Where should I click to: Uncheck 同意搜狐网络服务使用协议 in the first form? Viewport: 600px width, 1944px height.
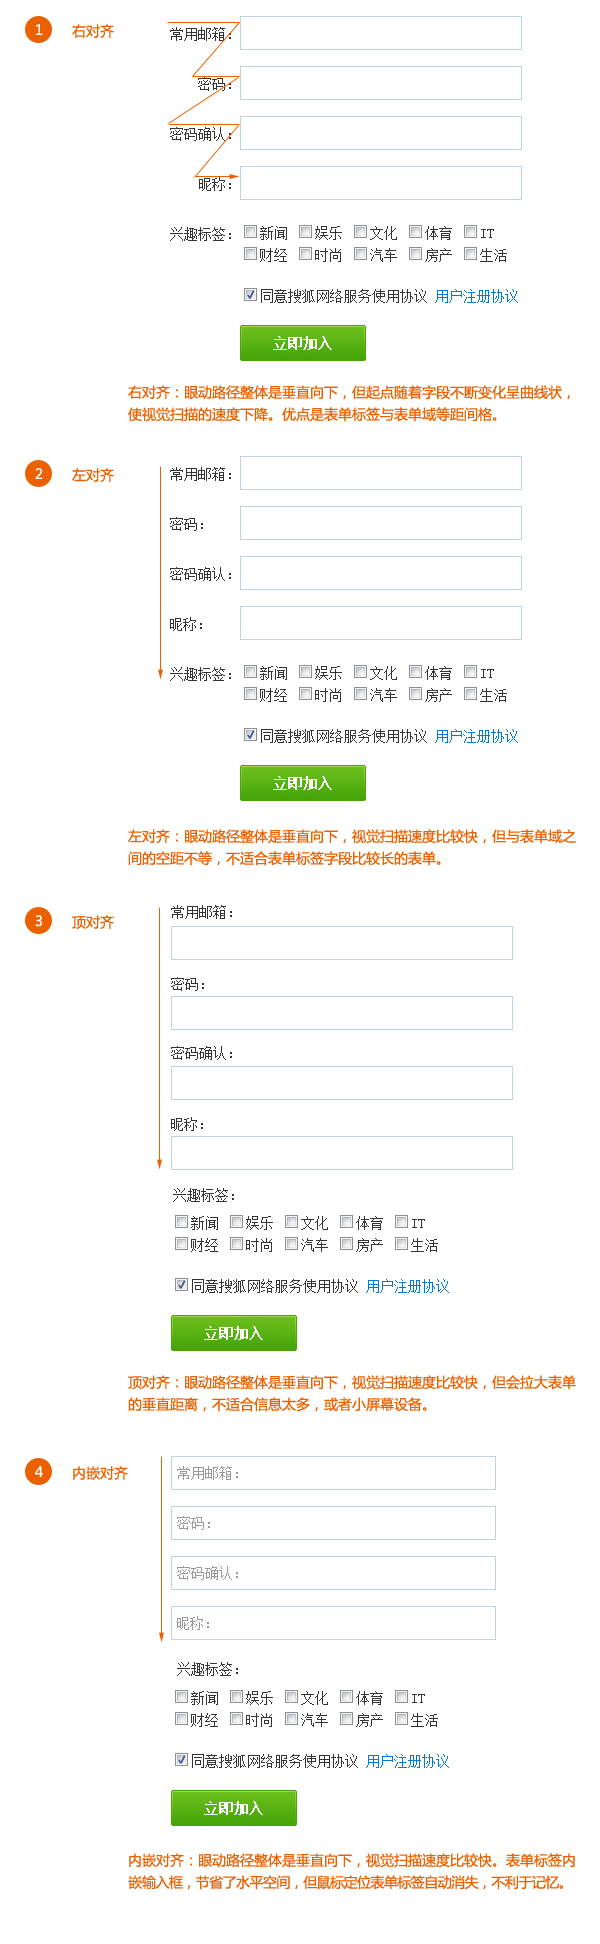coord(251,295)
